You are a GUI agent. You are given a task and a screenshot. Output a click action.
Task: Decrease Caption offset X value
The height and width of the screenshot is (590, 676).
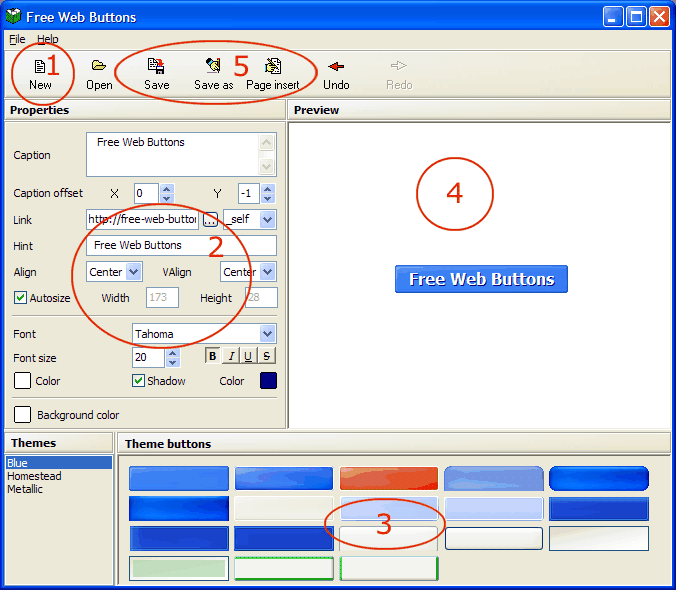(x=167, y=198)
